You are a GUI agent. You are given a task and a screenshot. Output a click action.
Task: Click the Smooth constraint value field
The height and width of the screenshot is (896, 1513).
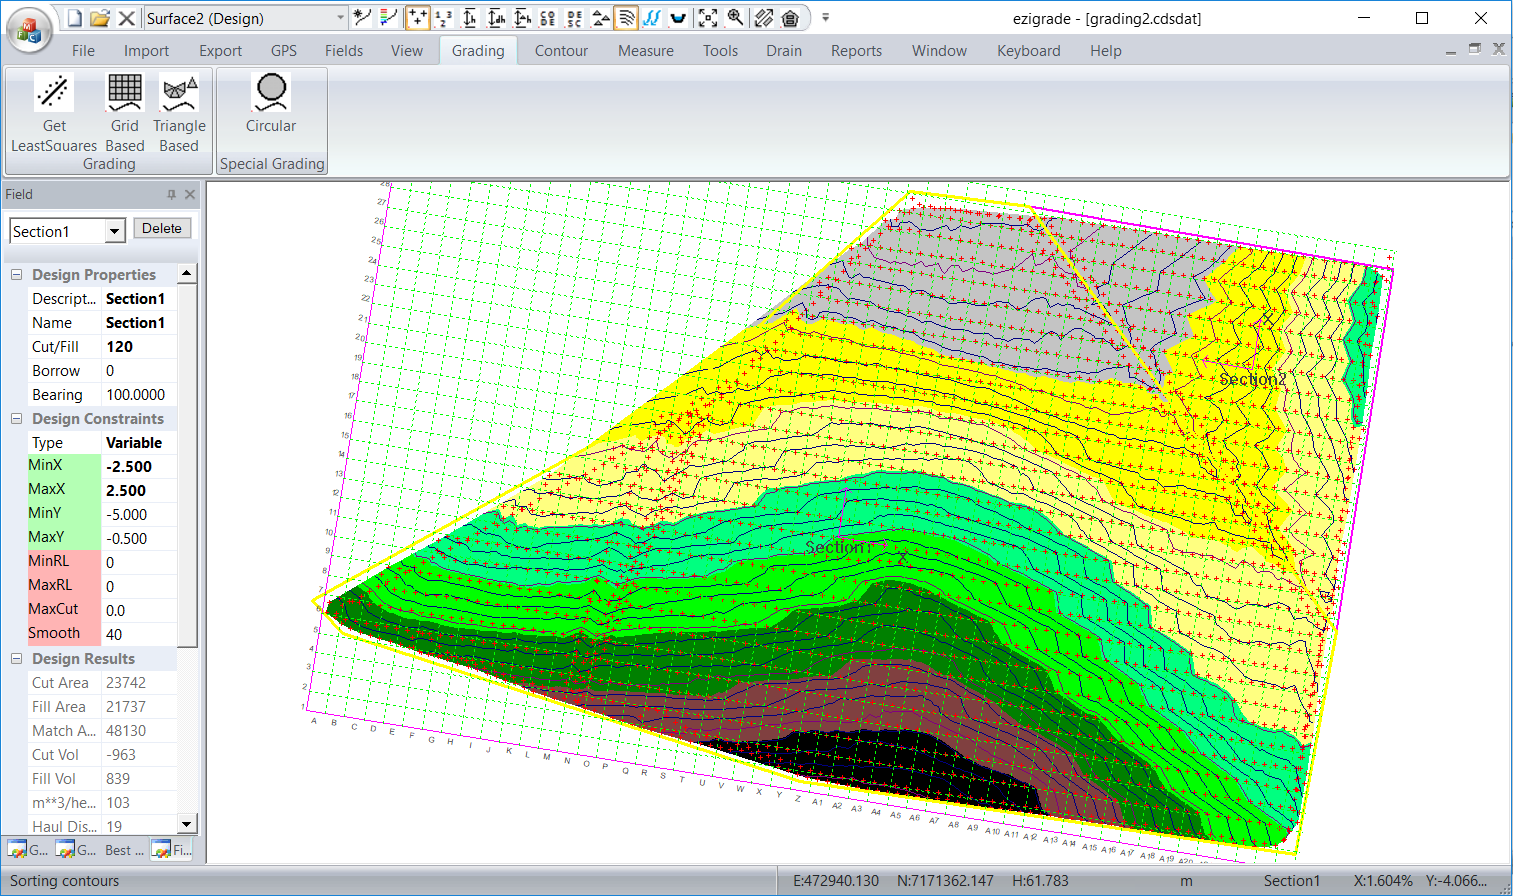pos(139,634)
